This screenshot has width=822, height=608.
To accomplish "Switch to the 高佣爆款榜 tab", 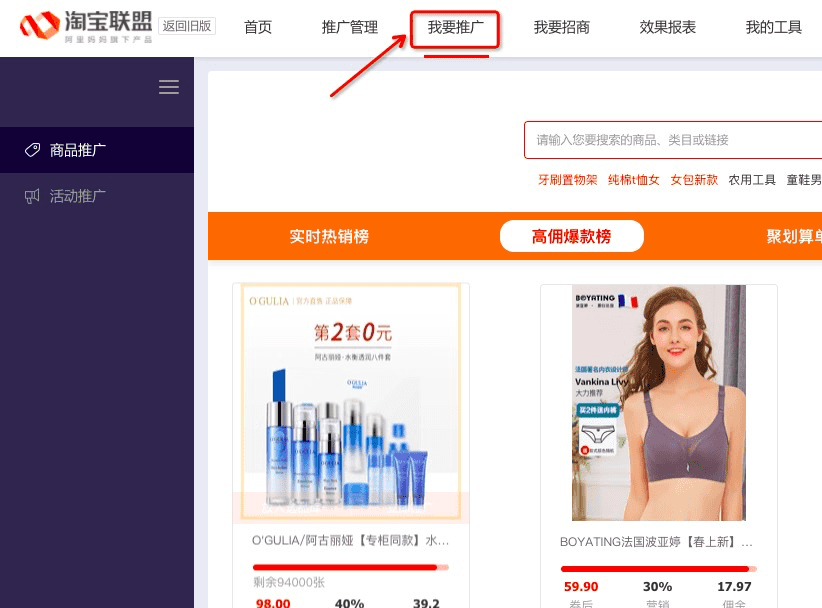I will (571, 236).
